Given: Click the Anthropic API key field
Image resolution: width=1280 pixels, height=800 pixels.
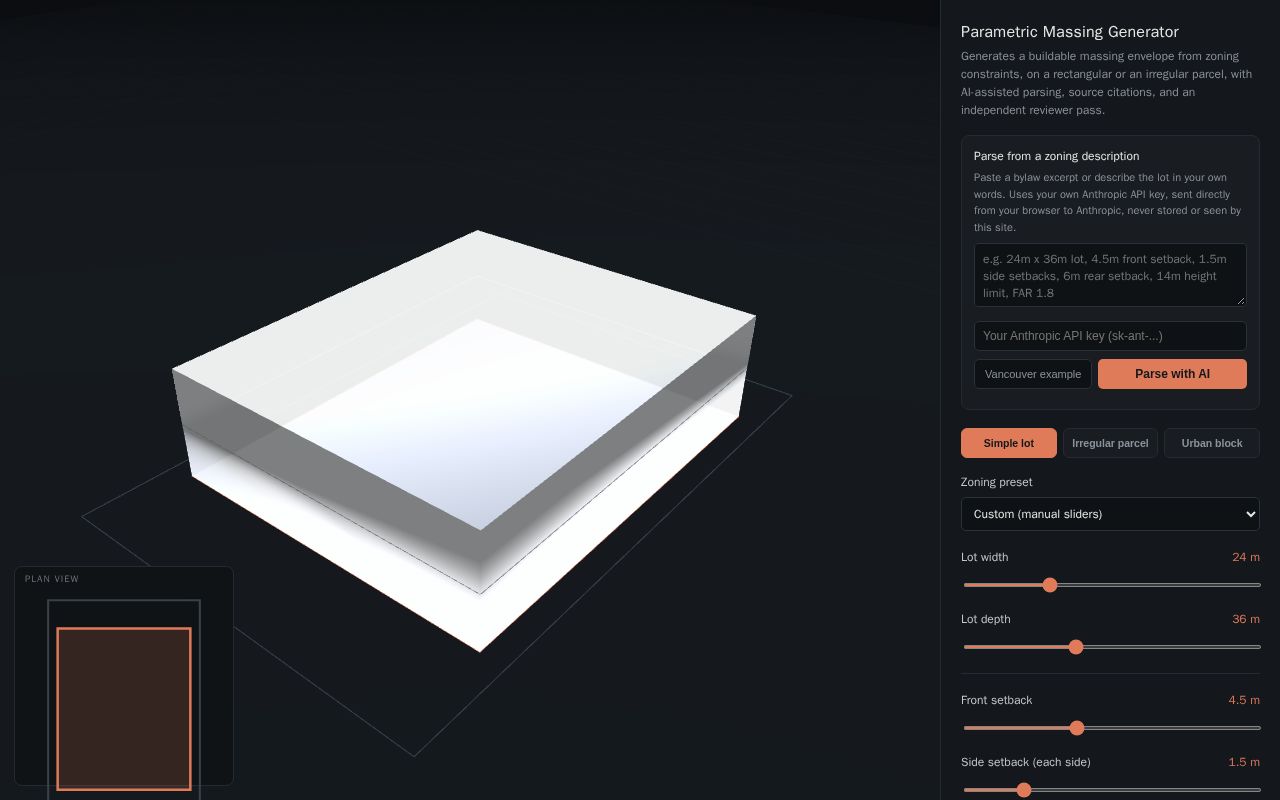Looking at the screenshot, I should 1110,336.
